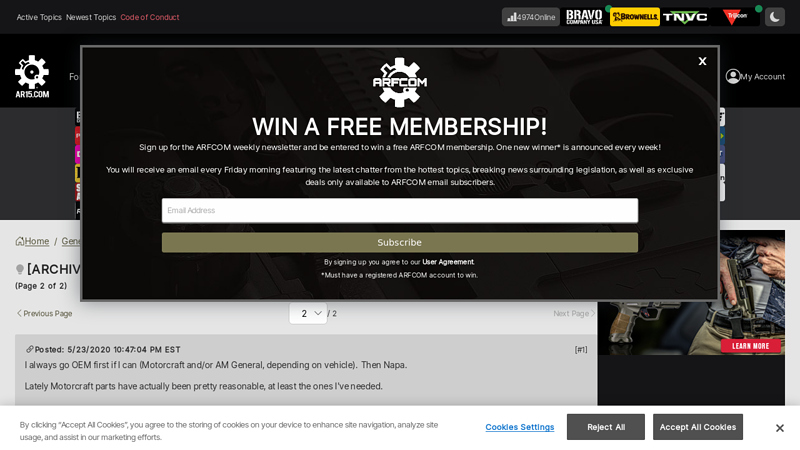Copy the post permalink chain icon

click(30, 349)
